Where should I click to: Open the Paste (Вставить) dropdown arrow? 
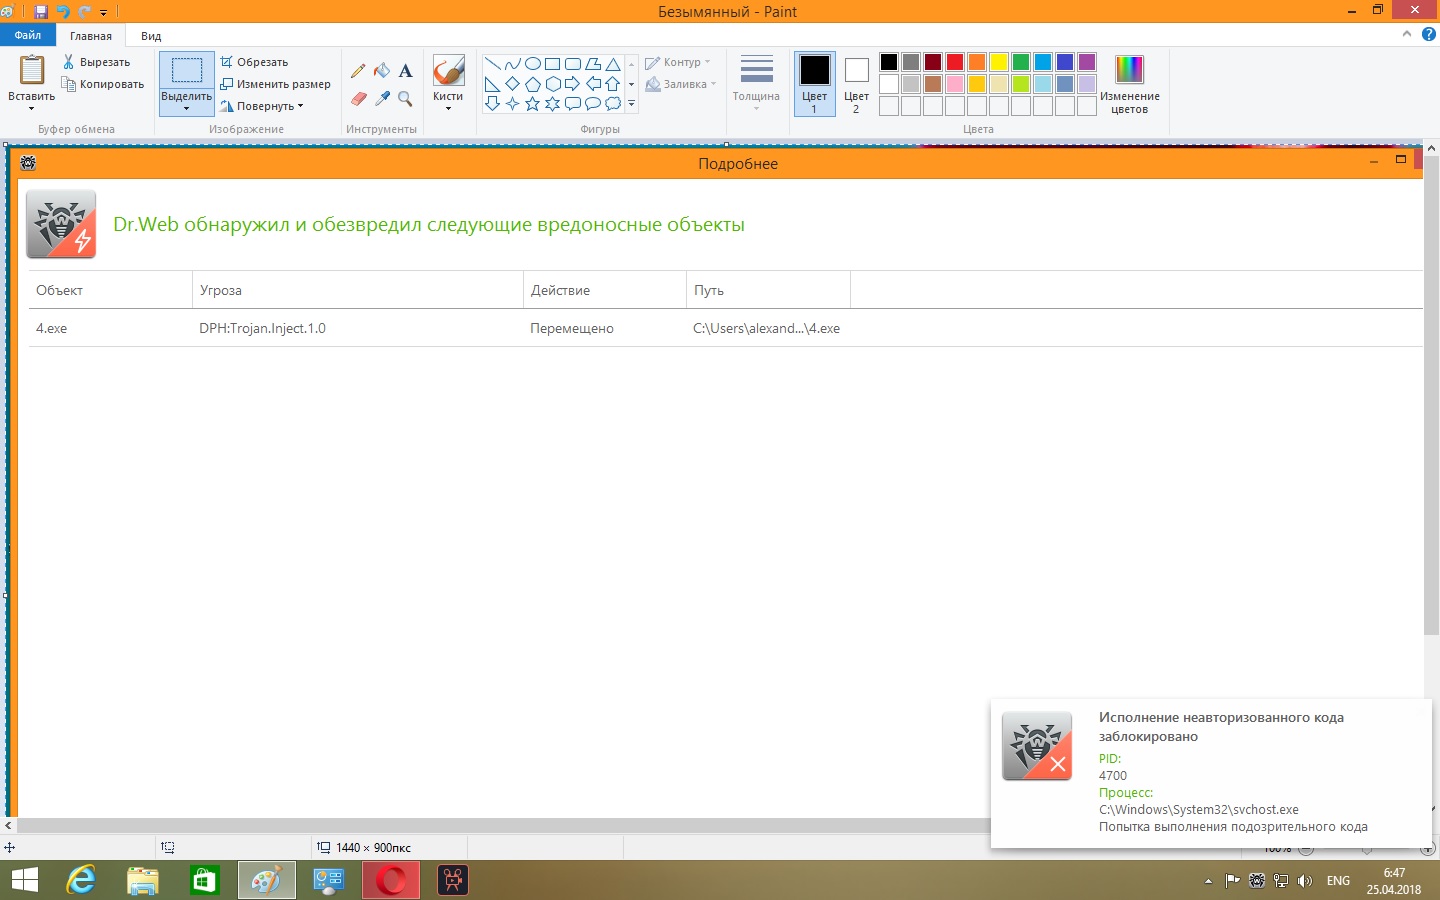coord(31,108)
